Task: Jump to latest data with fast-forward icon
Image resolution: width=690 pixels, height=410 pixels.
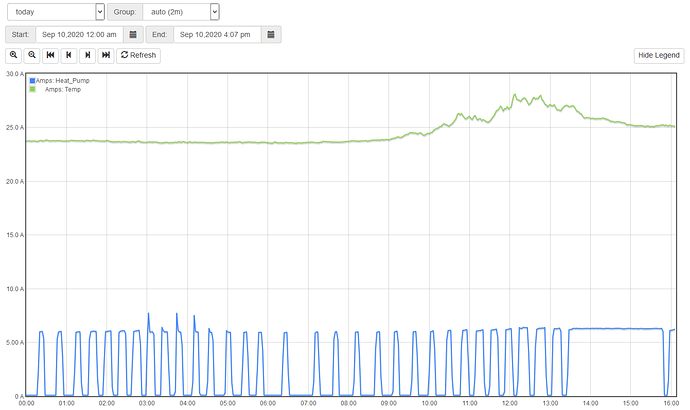Action: 106,55
